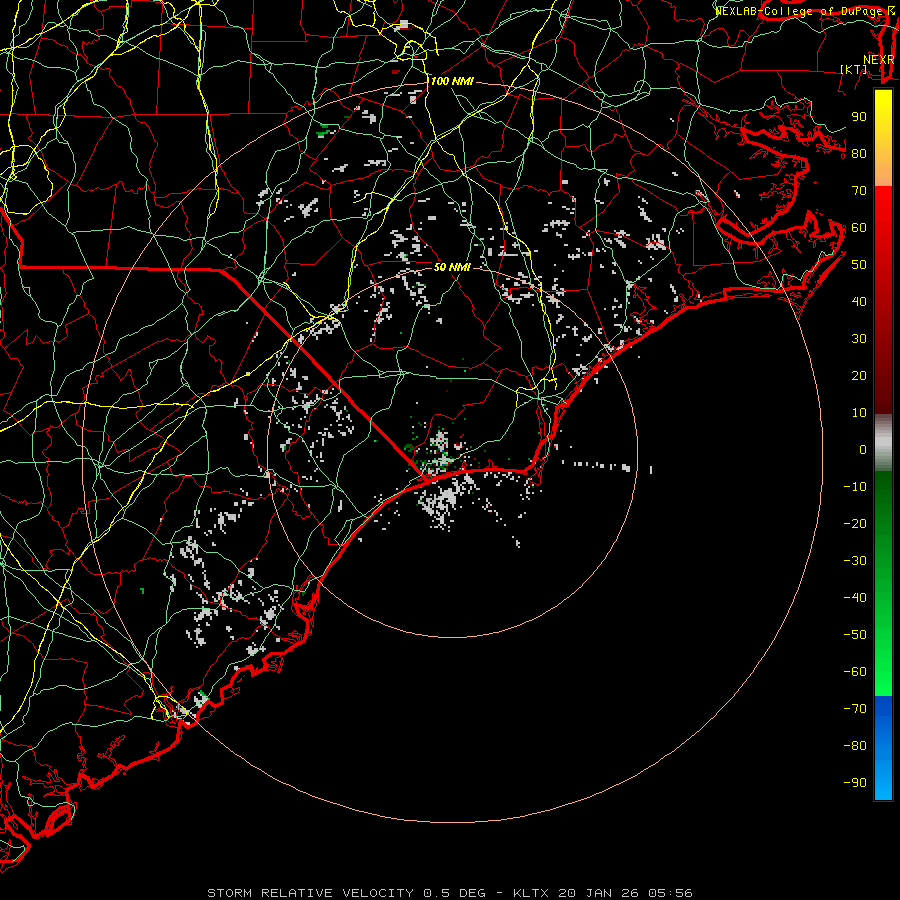Click the 100 NMI range ring label
This screenshot has height=900, width=900.
[x=452, y=82]
